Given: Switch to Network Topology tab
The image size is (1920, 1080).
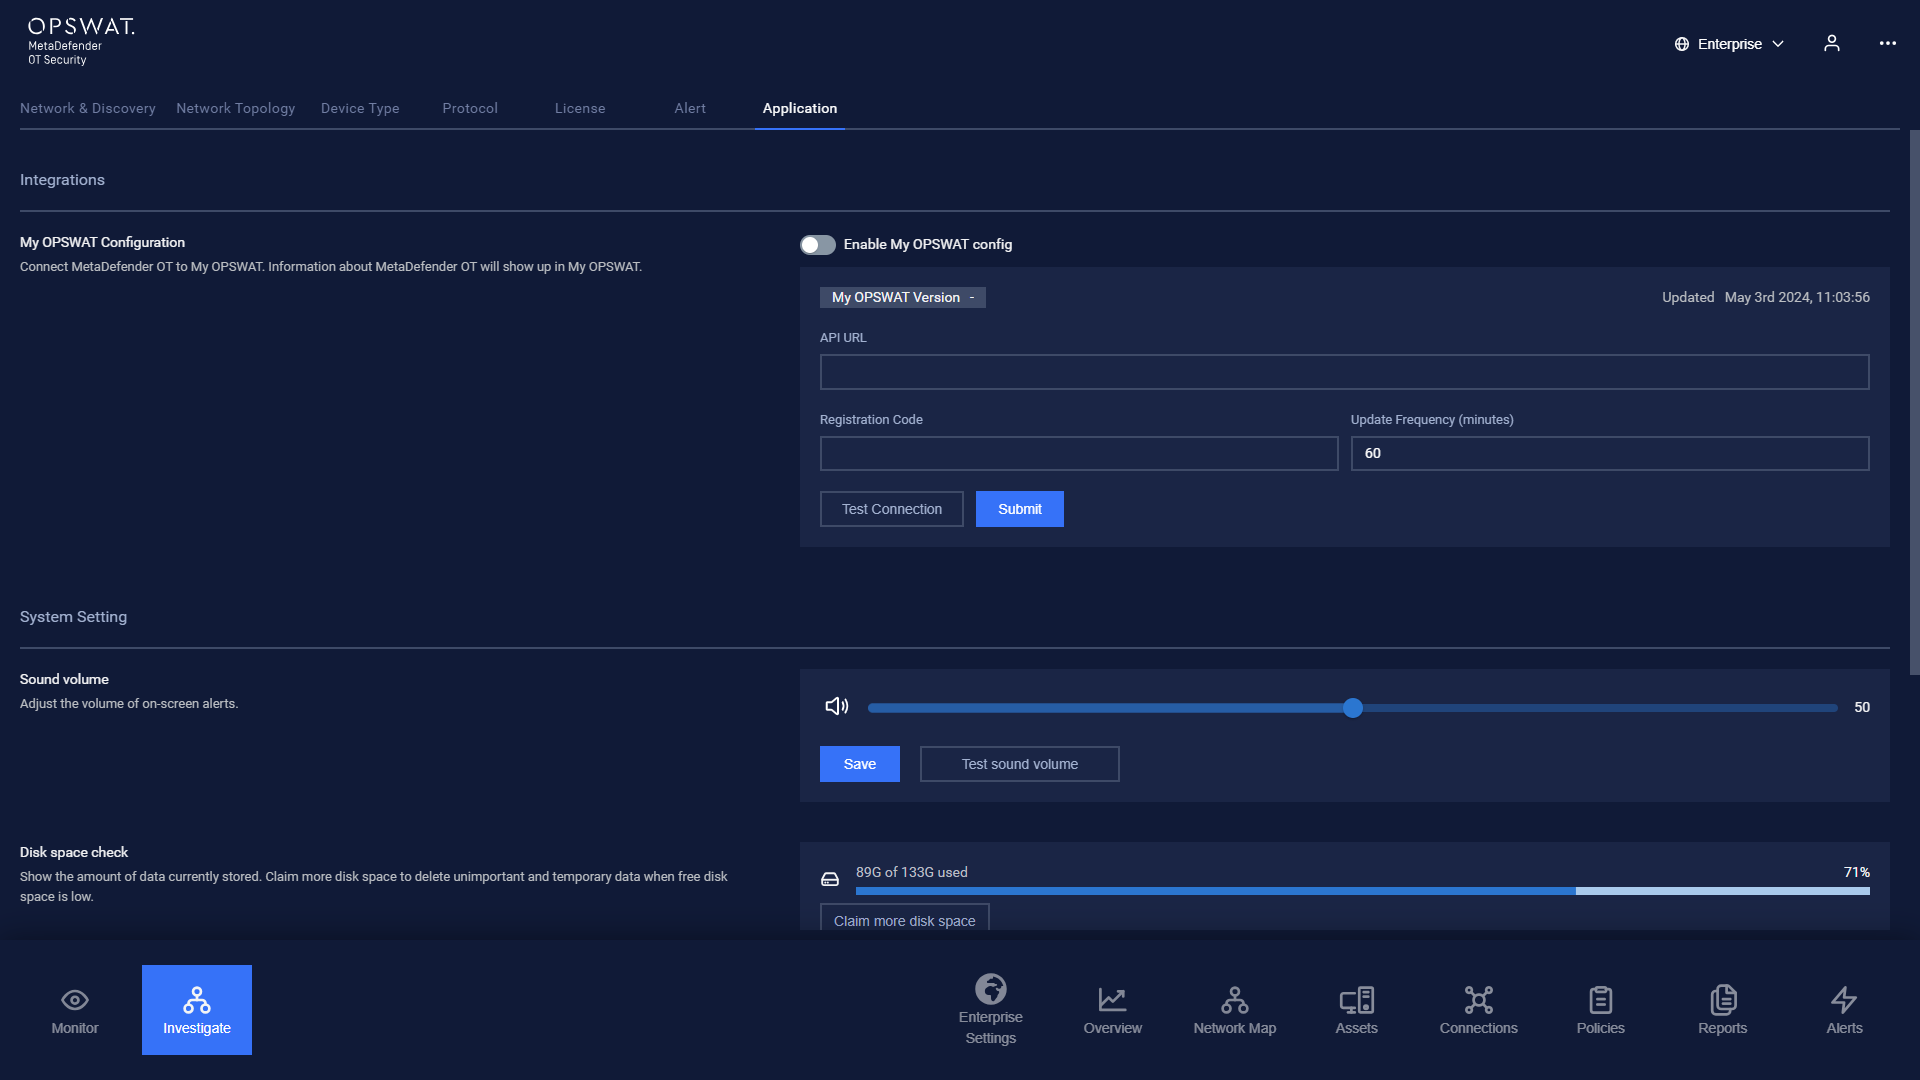Looking at the screenshot, I should (x=236, y=108).
